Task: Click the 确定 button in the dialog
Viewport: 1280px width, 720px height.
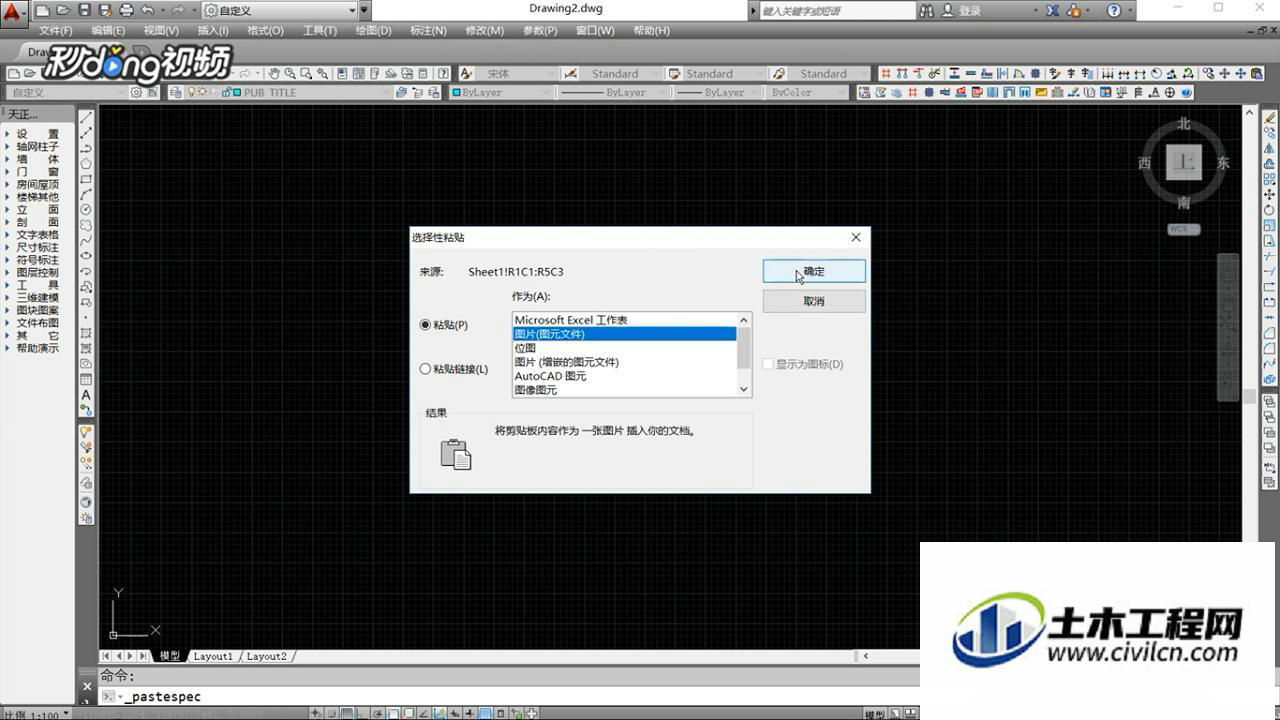Action: [x=813, y=270]
